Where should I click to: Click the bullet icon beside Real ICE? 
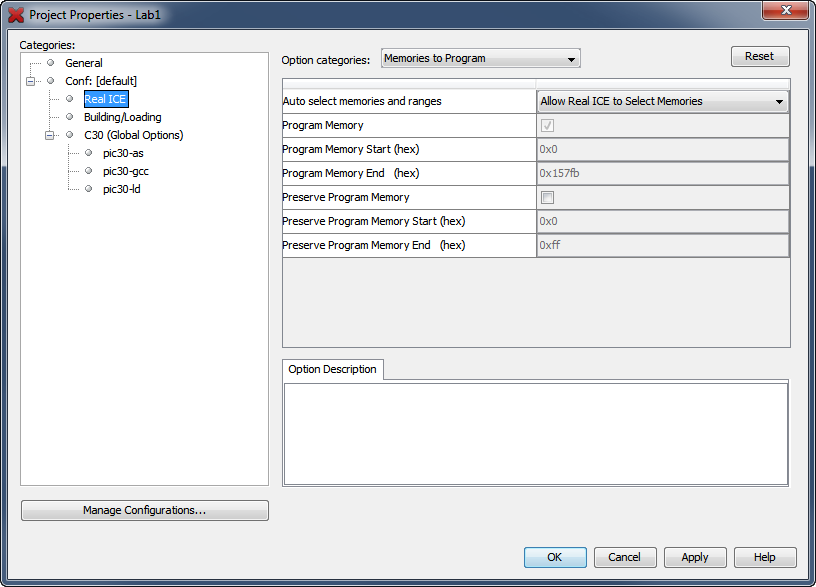pyautogui.click(x=69, y=99)
